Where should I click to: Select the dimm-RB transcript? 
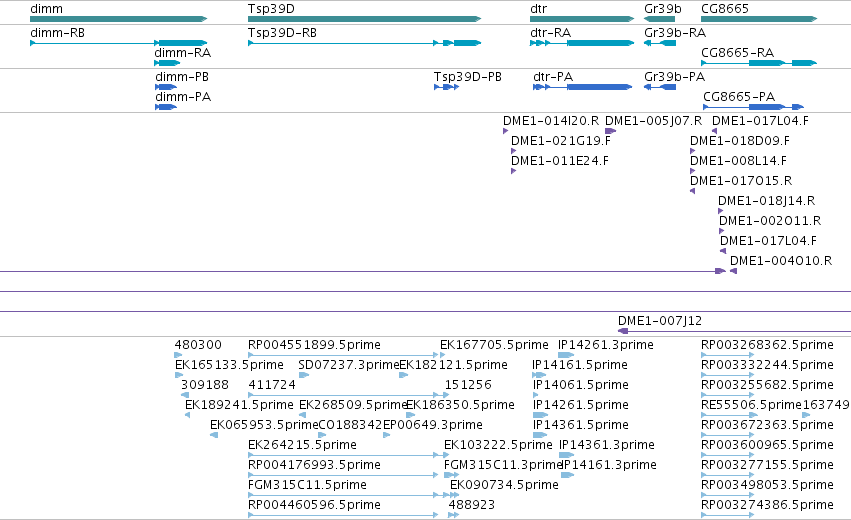pos(118,43)
